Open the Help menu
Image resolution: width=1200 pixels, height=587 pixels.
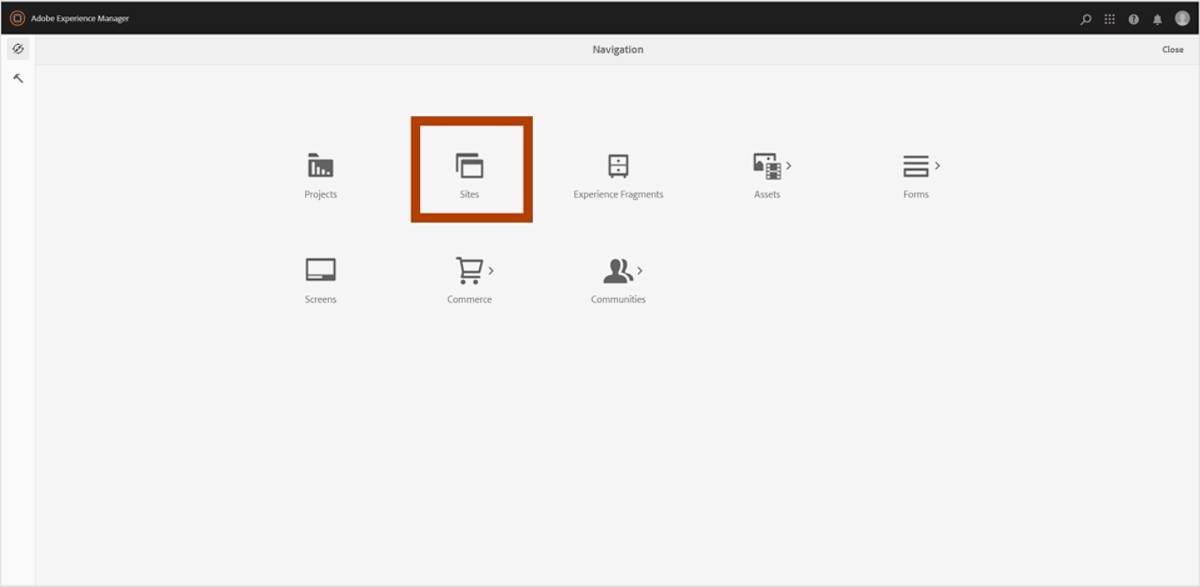point(1134,19)
